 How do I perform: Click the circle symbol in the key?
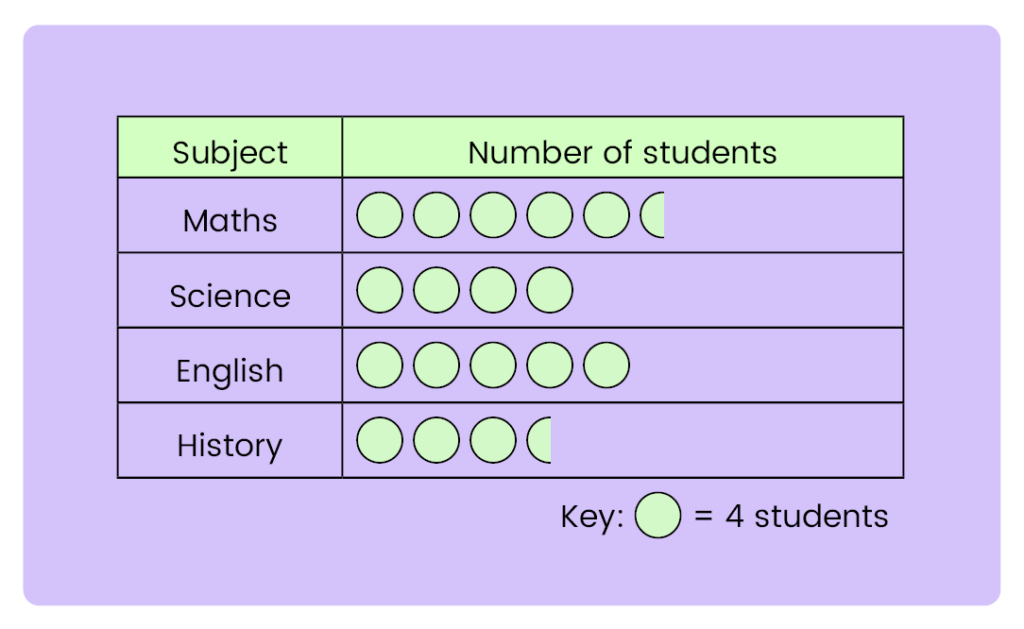pyautogui.click(x=657, y=517)
